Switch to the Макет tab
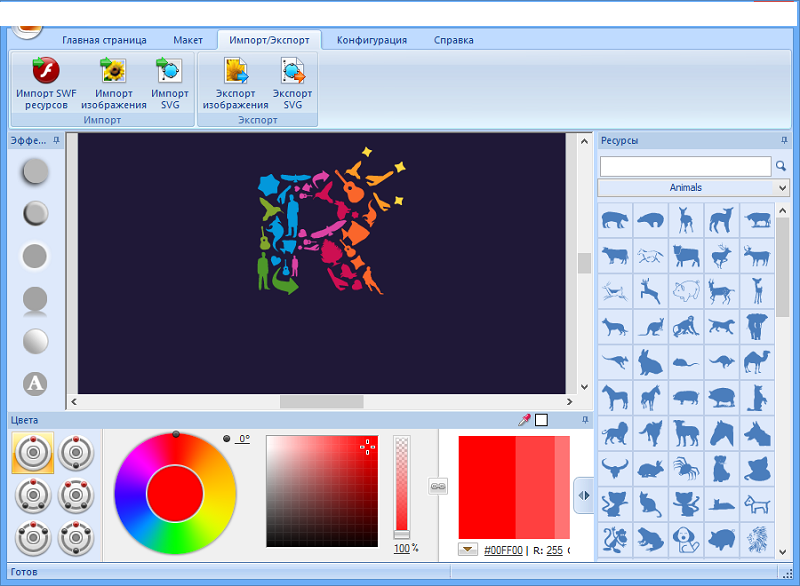The height and width of the screenshot is (586, 800). pos(188,40)
